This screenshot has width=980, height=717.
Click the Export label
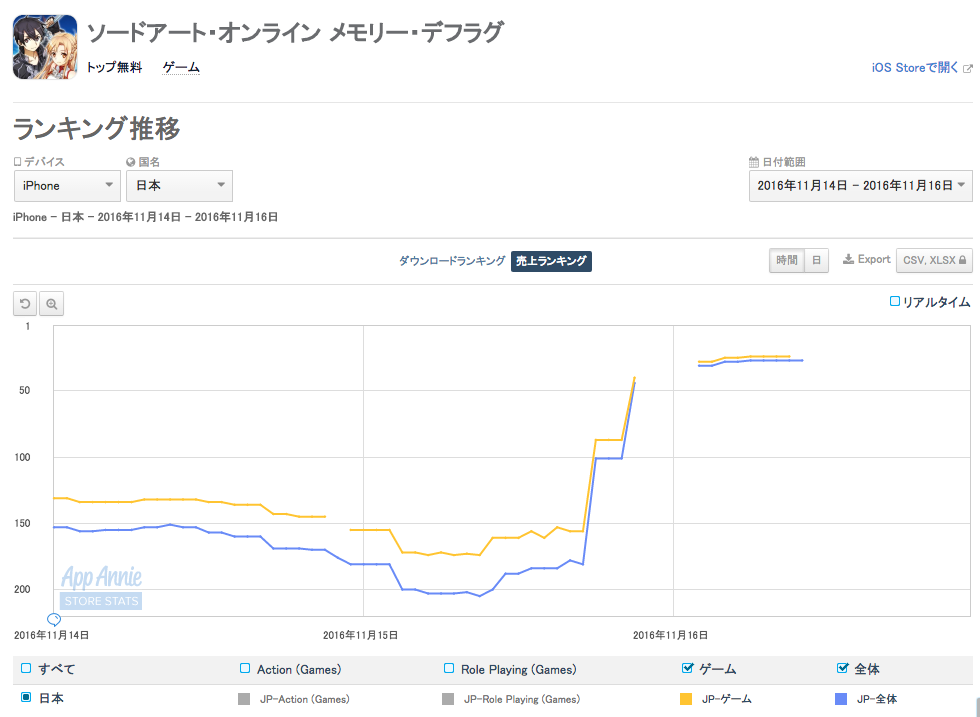point(874,259)
